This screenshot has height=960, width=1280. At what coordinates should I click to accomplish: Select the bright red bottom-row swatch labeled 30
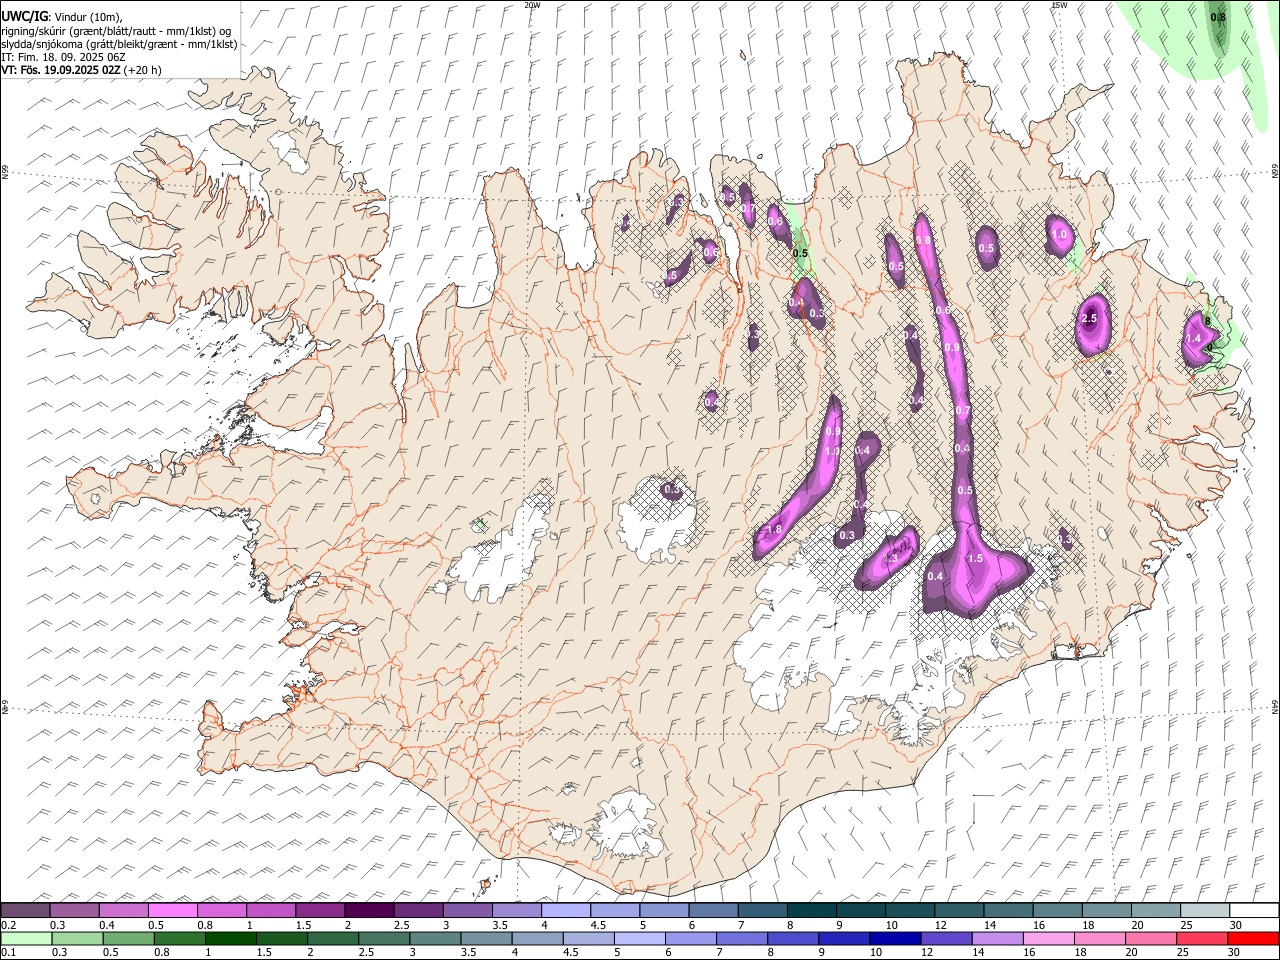click(x=1253, y=938)
